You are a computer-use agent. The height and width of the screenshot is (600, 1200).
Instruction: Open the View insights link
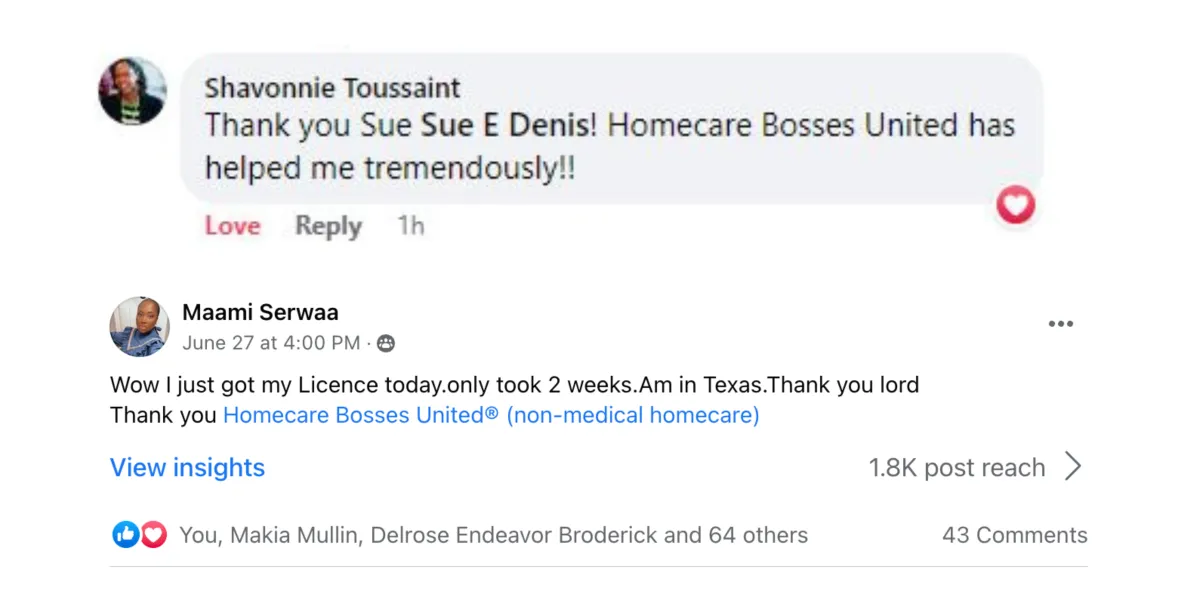tap(187, 468)
